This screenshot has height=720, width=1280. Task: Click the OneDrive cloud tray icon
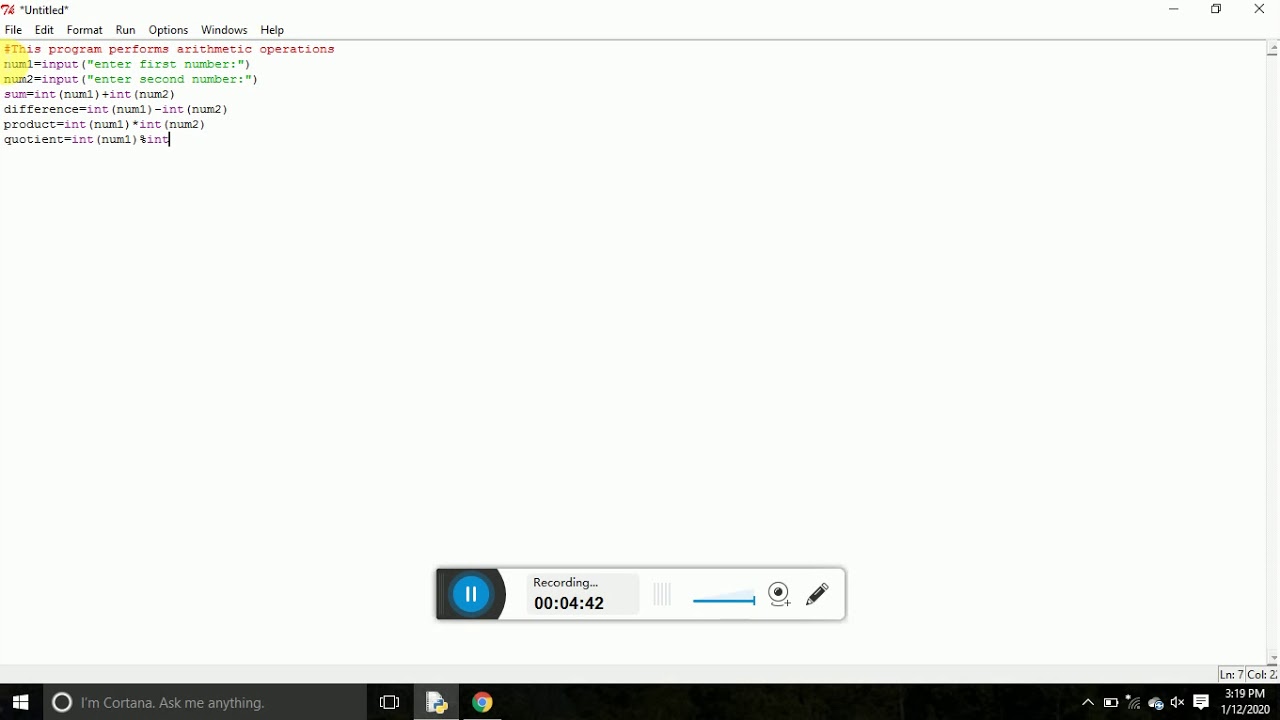[1157, 704]
